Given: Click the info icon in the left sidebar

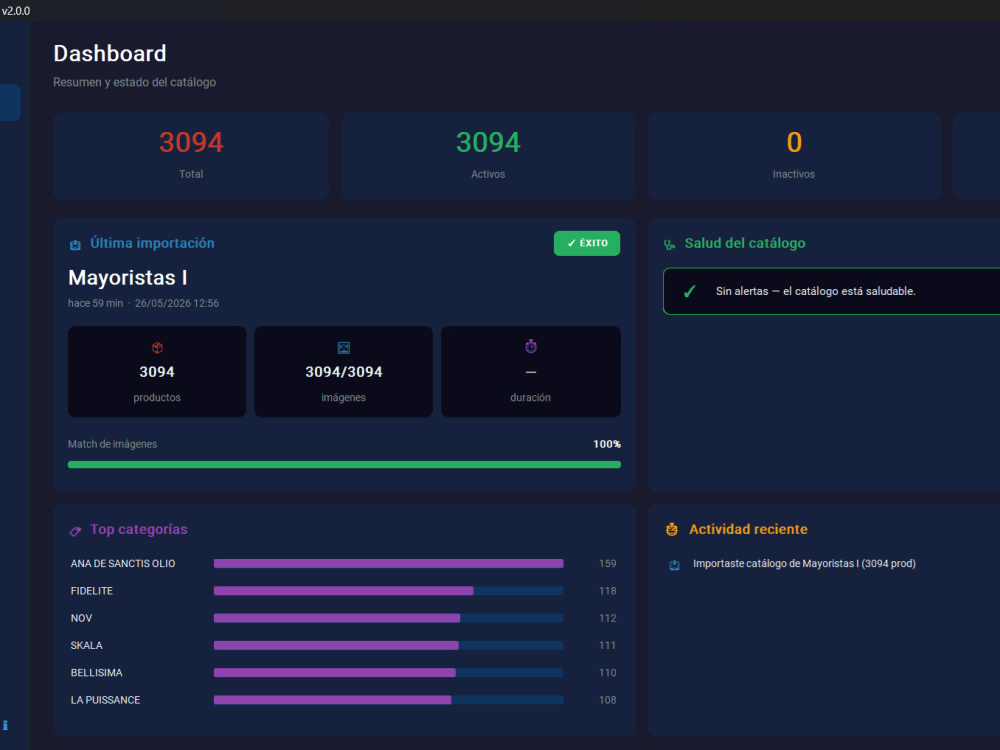Looking at the screenshot, I should click(5, 725).
